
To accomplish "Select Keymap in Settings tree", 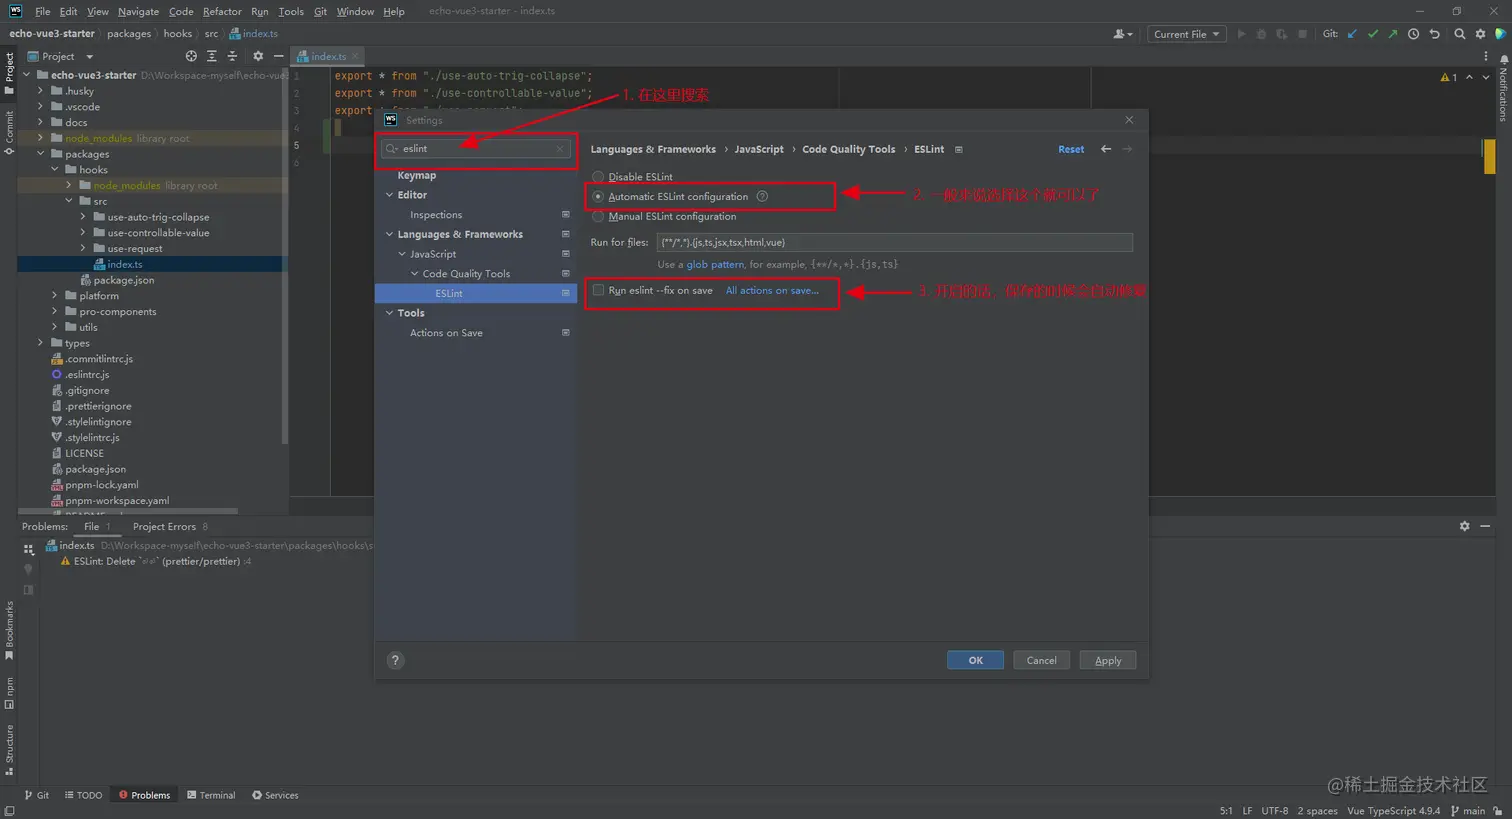I will click(417, 175).
